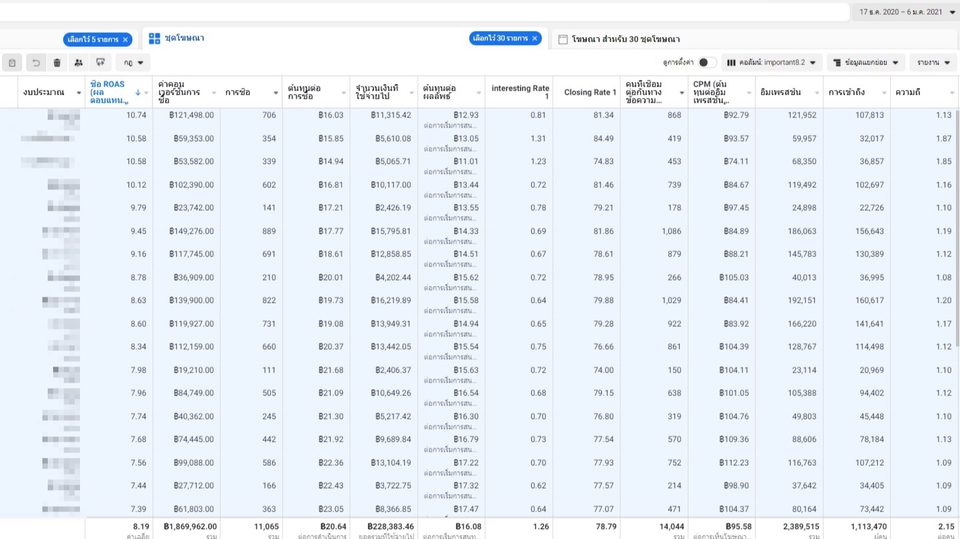
Task: Expand the 'อิมเพรสชั่น' column header arrow
Action: point(817,92)
